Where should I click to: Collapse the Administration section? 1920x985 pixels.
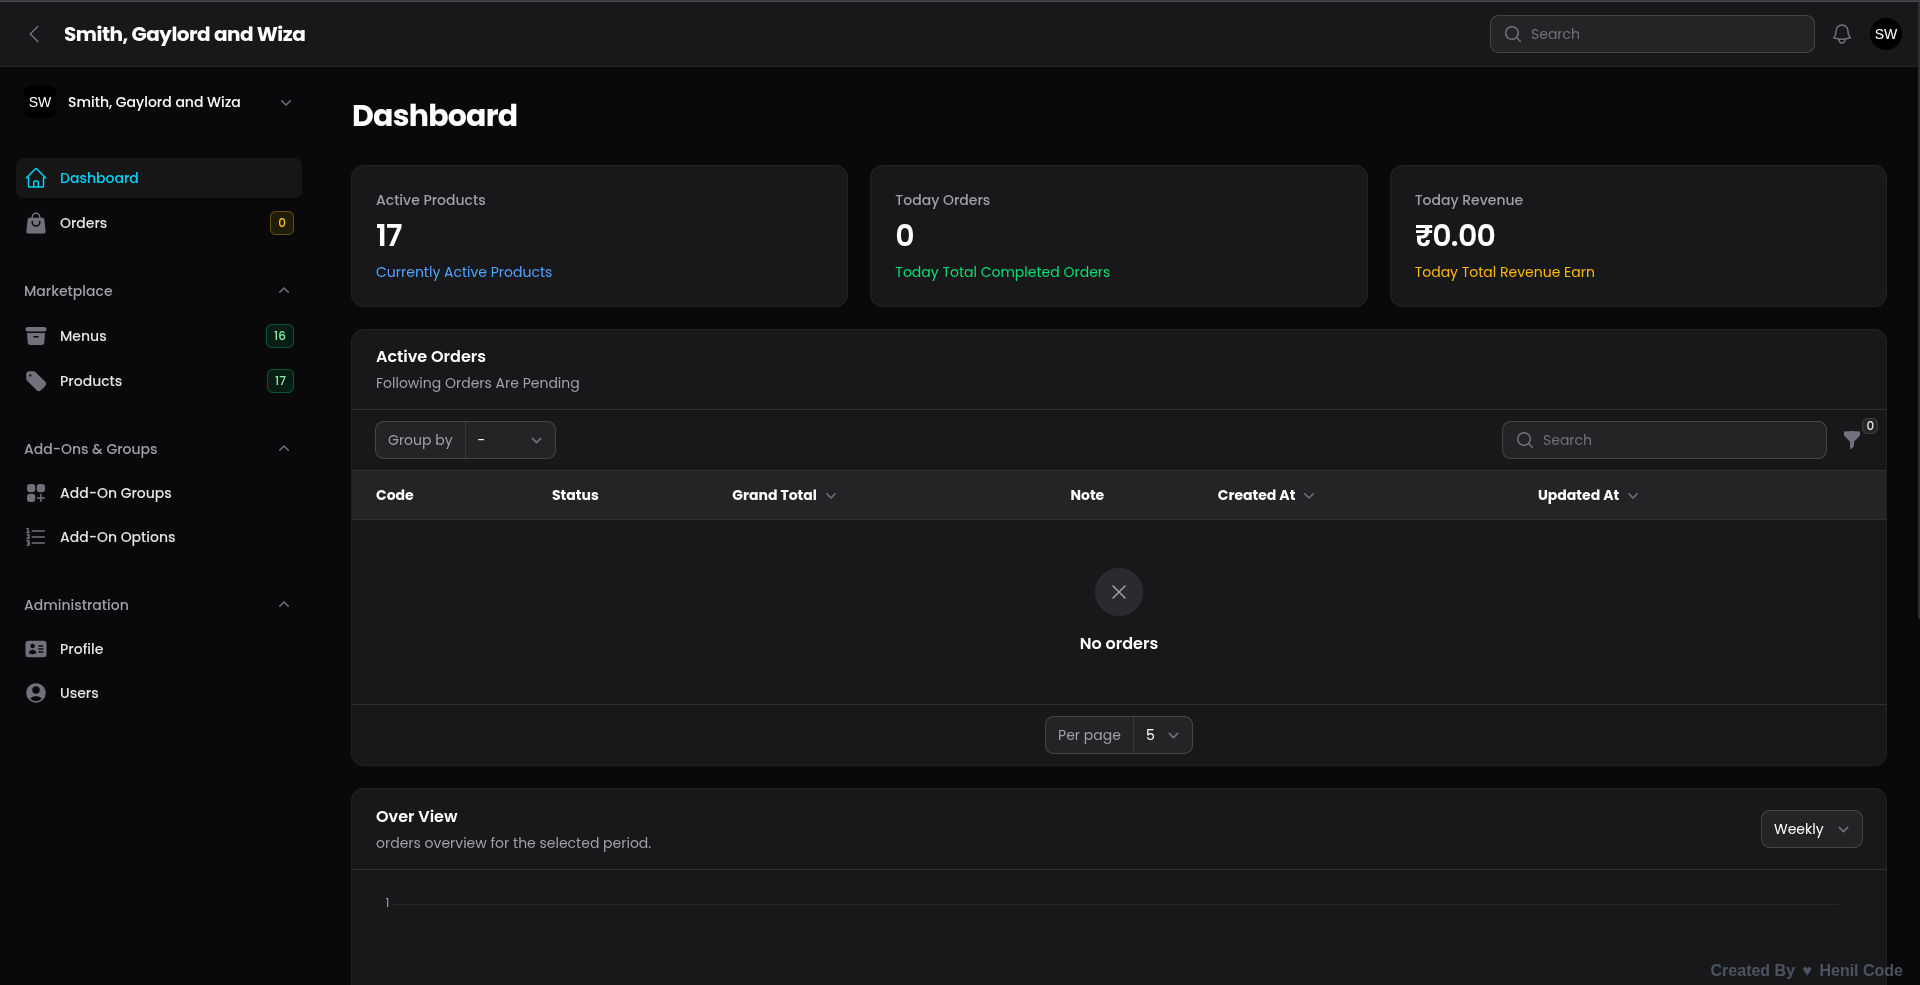(284, 605)
